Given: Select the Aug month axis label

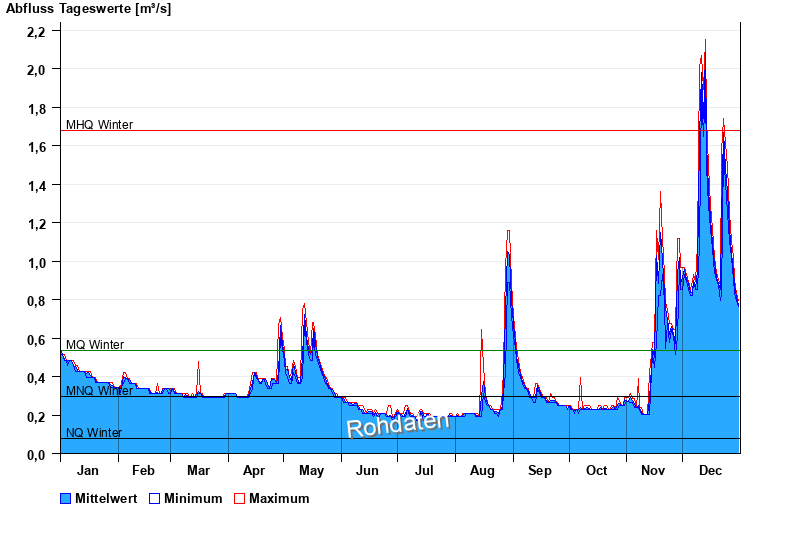Looking at the screenshot, I should tap(482, 471).
